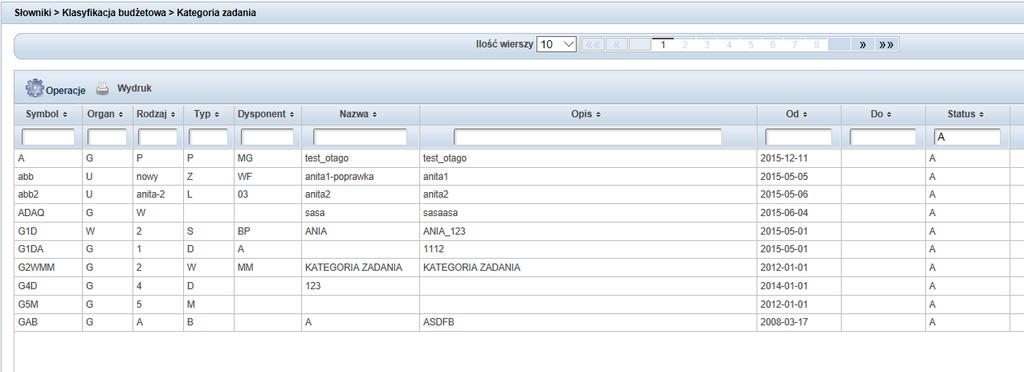Click the Wydruk printer icon

click(103, 88)
